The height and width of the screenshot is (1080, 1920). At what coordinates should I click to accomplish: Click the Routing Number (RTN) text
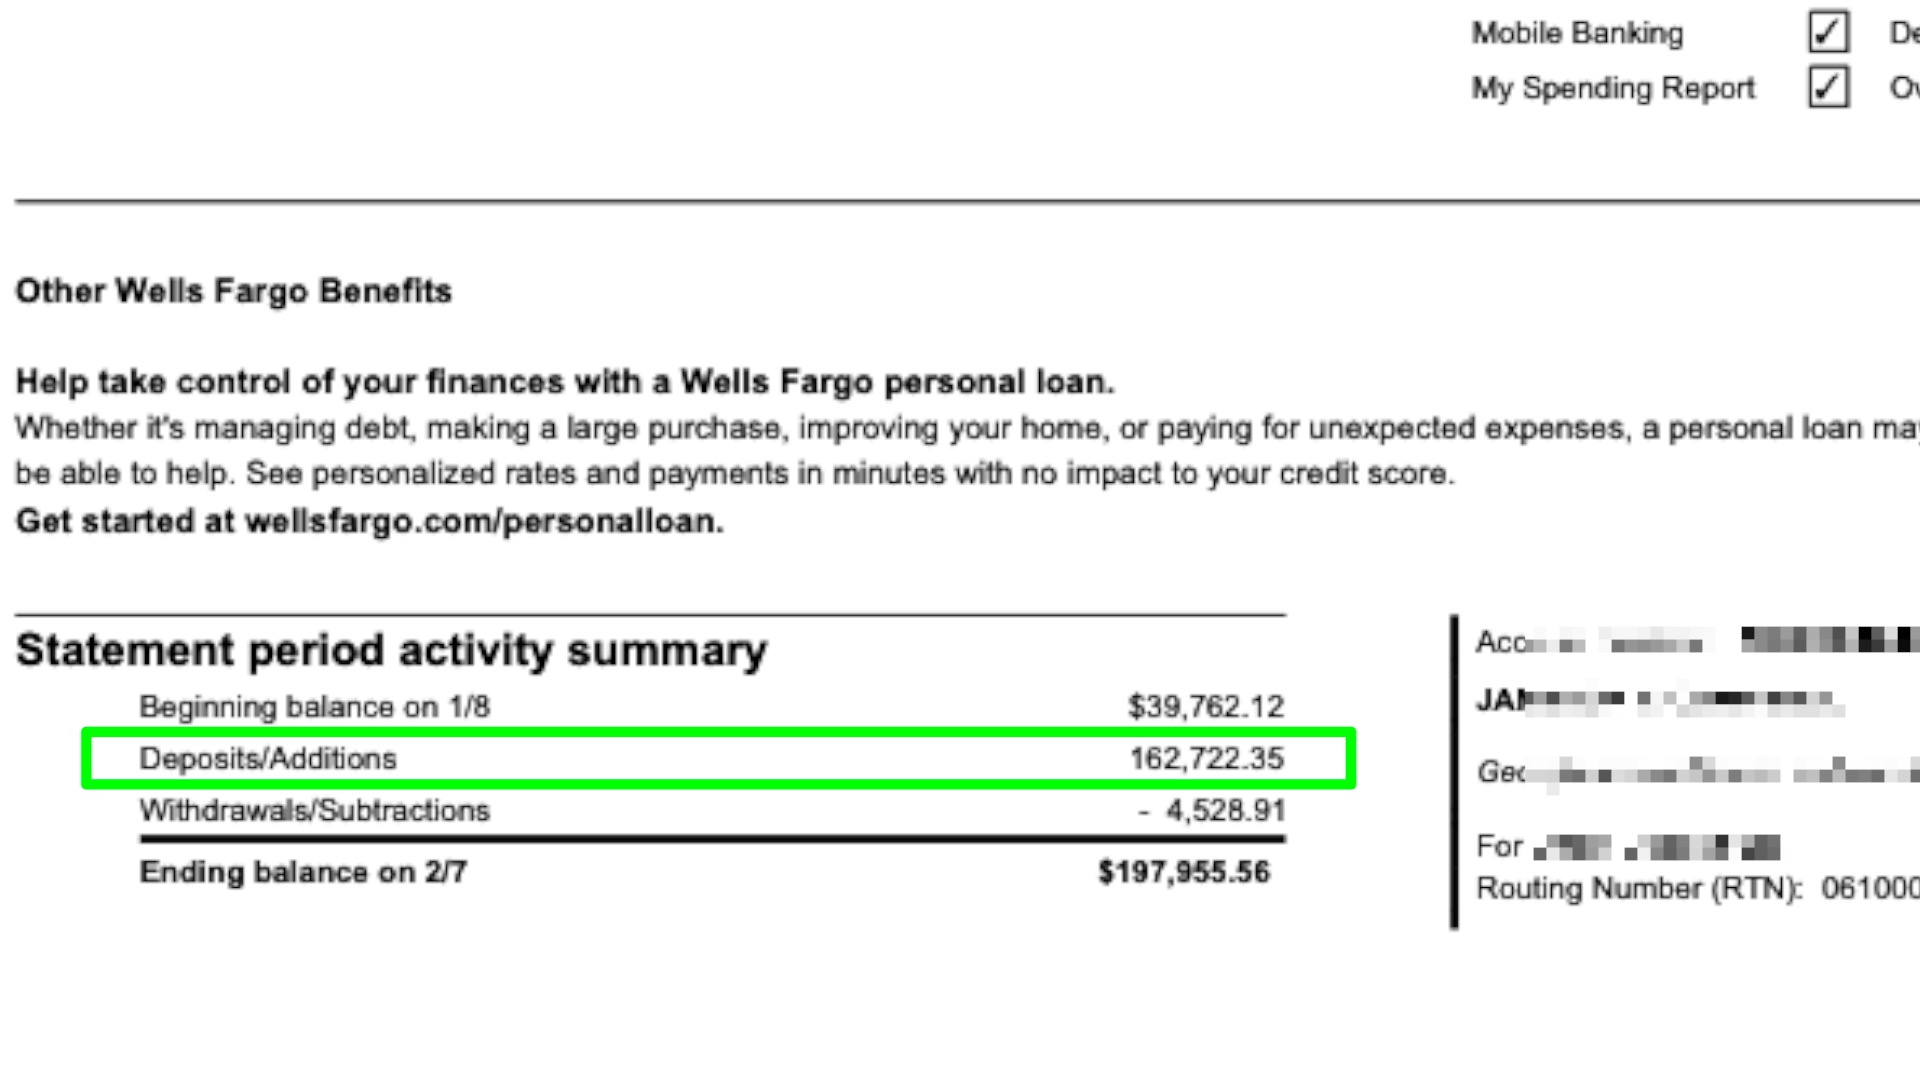tap(1638, 888)
